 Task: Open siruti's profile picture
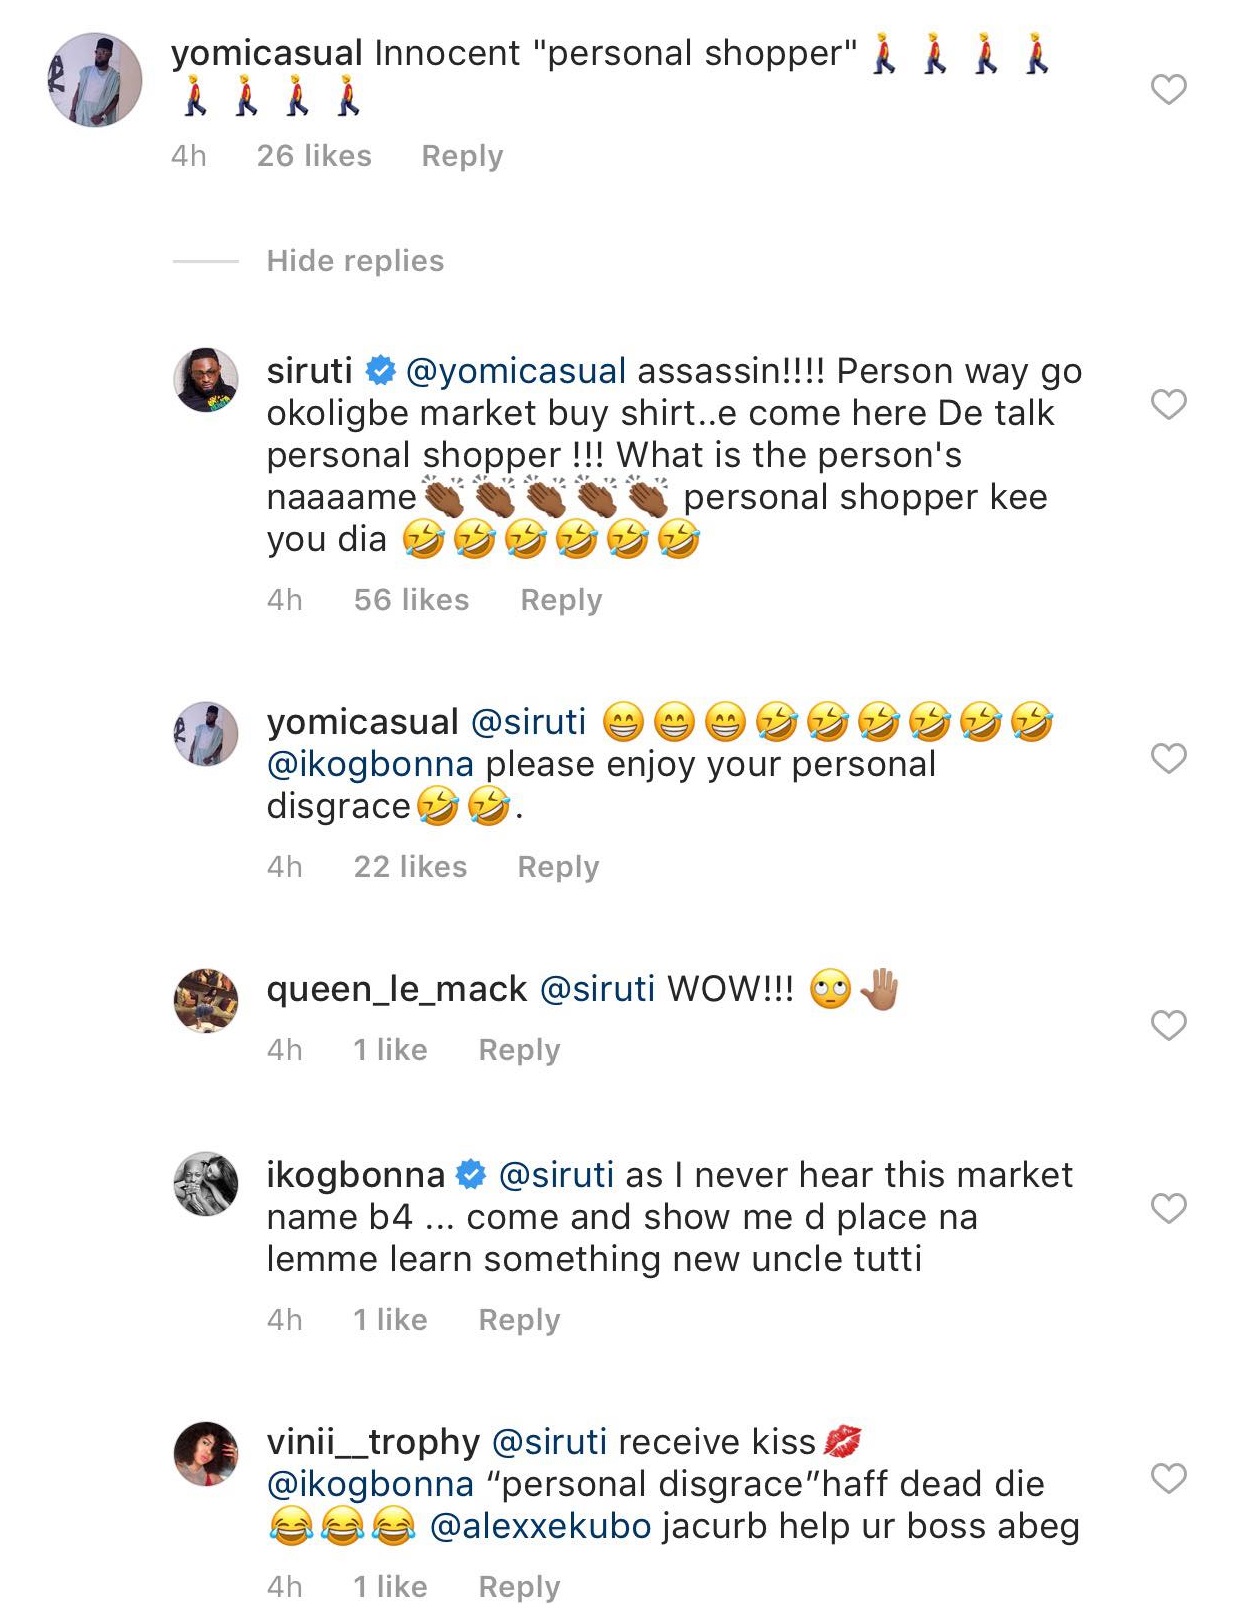(x=206, y=380)
